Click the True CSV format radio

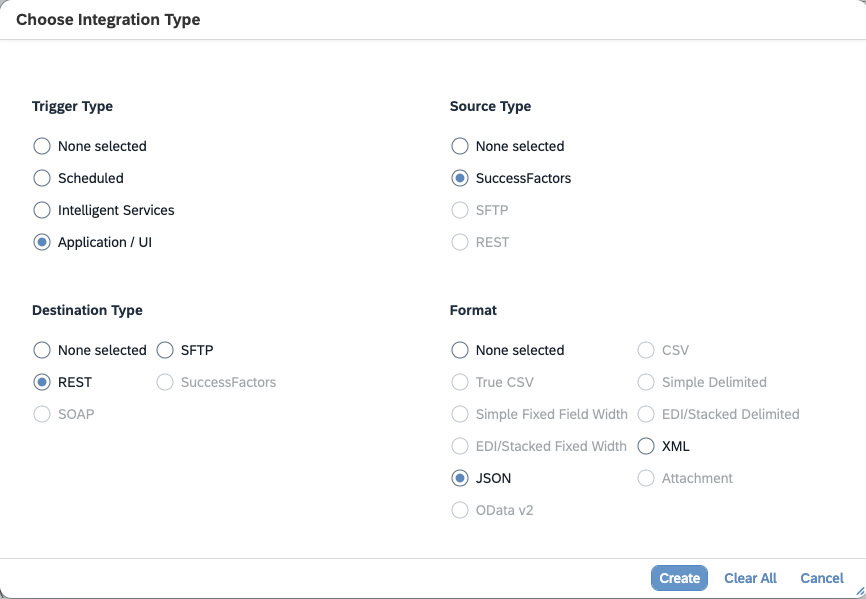(x=460, y=382)
